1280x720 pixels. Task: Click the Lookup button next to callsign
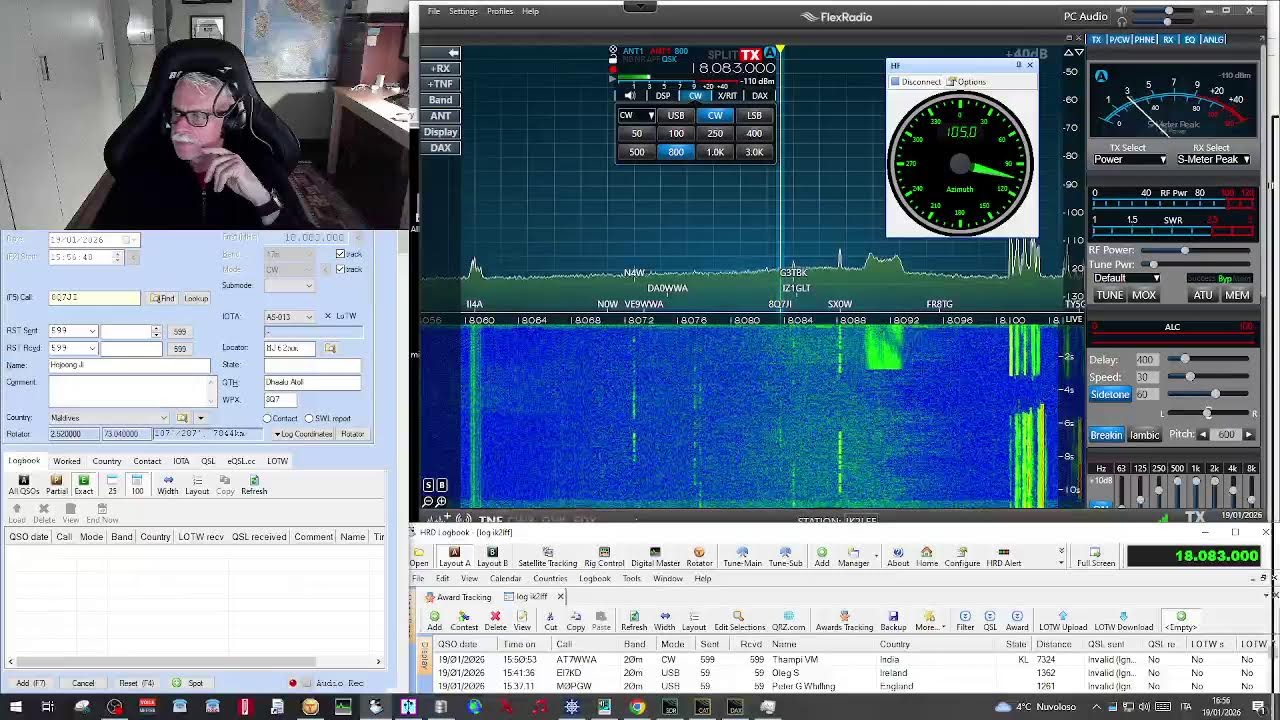tap(196, 298)
